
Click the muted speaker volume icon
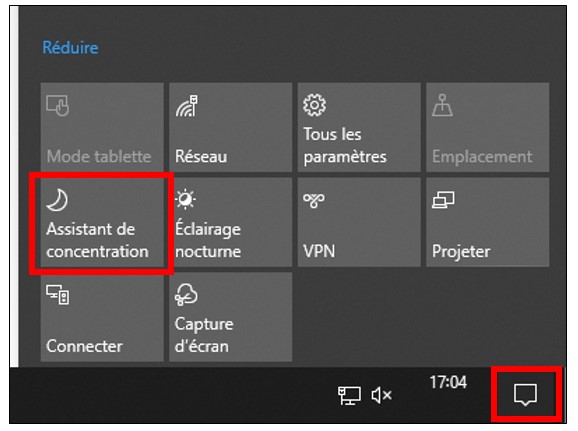click(382, 395)
